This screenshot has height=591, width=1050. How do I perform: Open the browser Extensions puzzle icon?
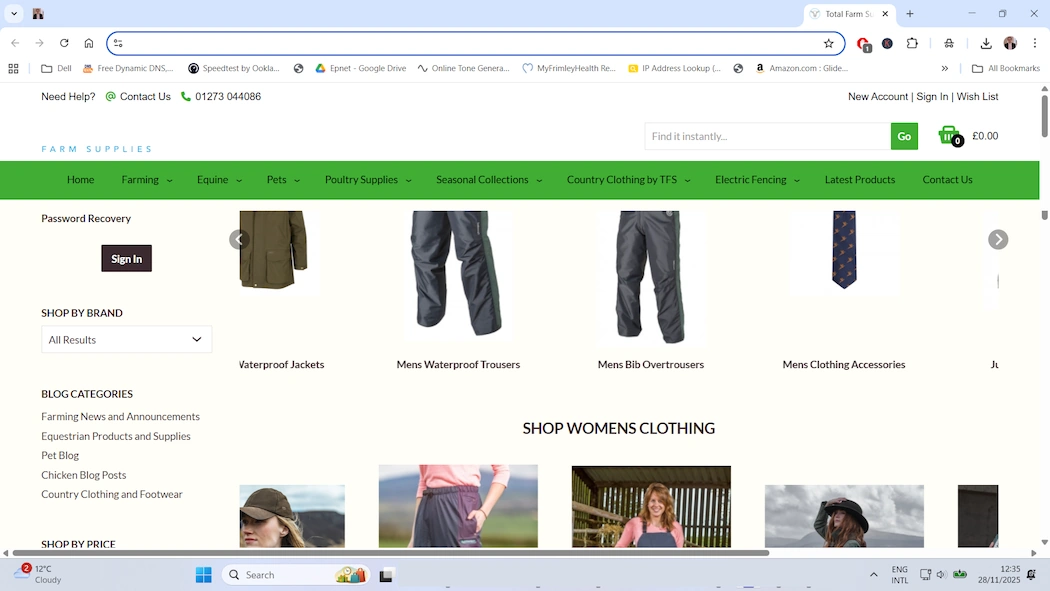point(911,43)
